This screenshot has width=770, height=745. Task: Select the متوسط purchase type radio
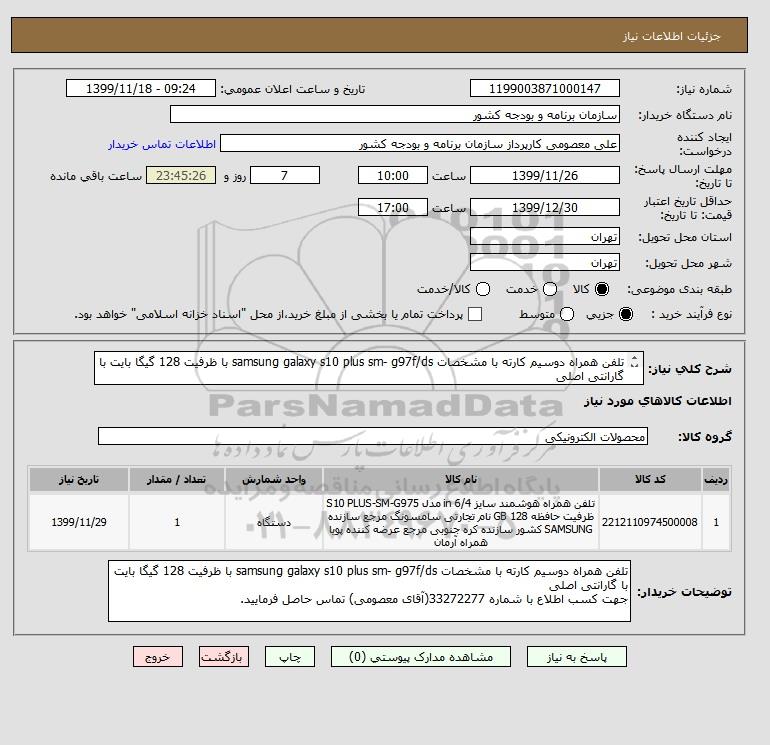567,314
